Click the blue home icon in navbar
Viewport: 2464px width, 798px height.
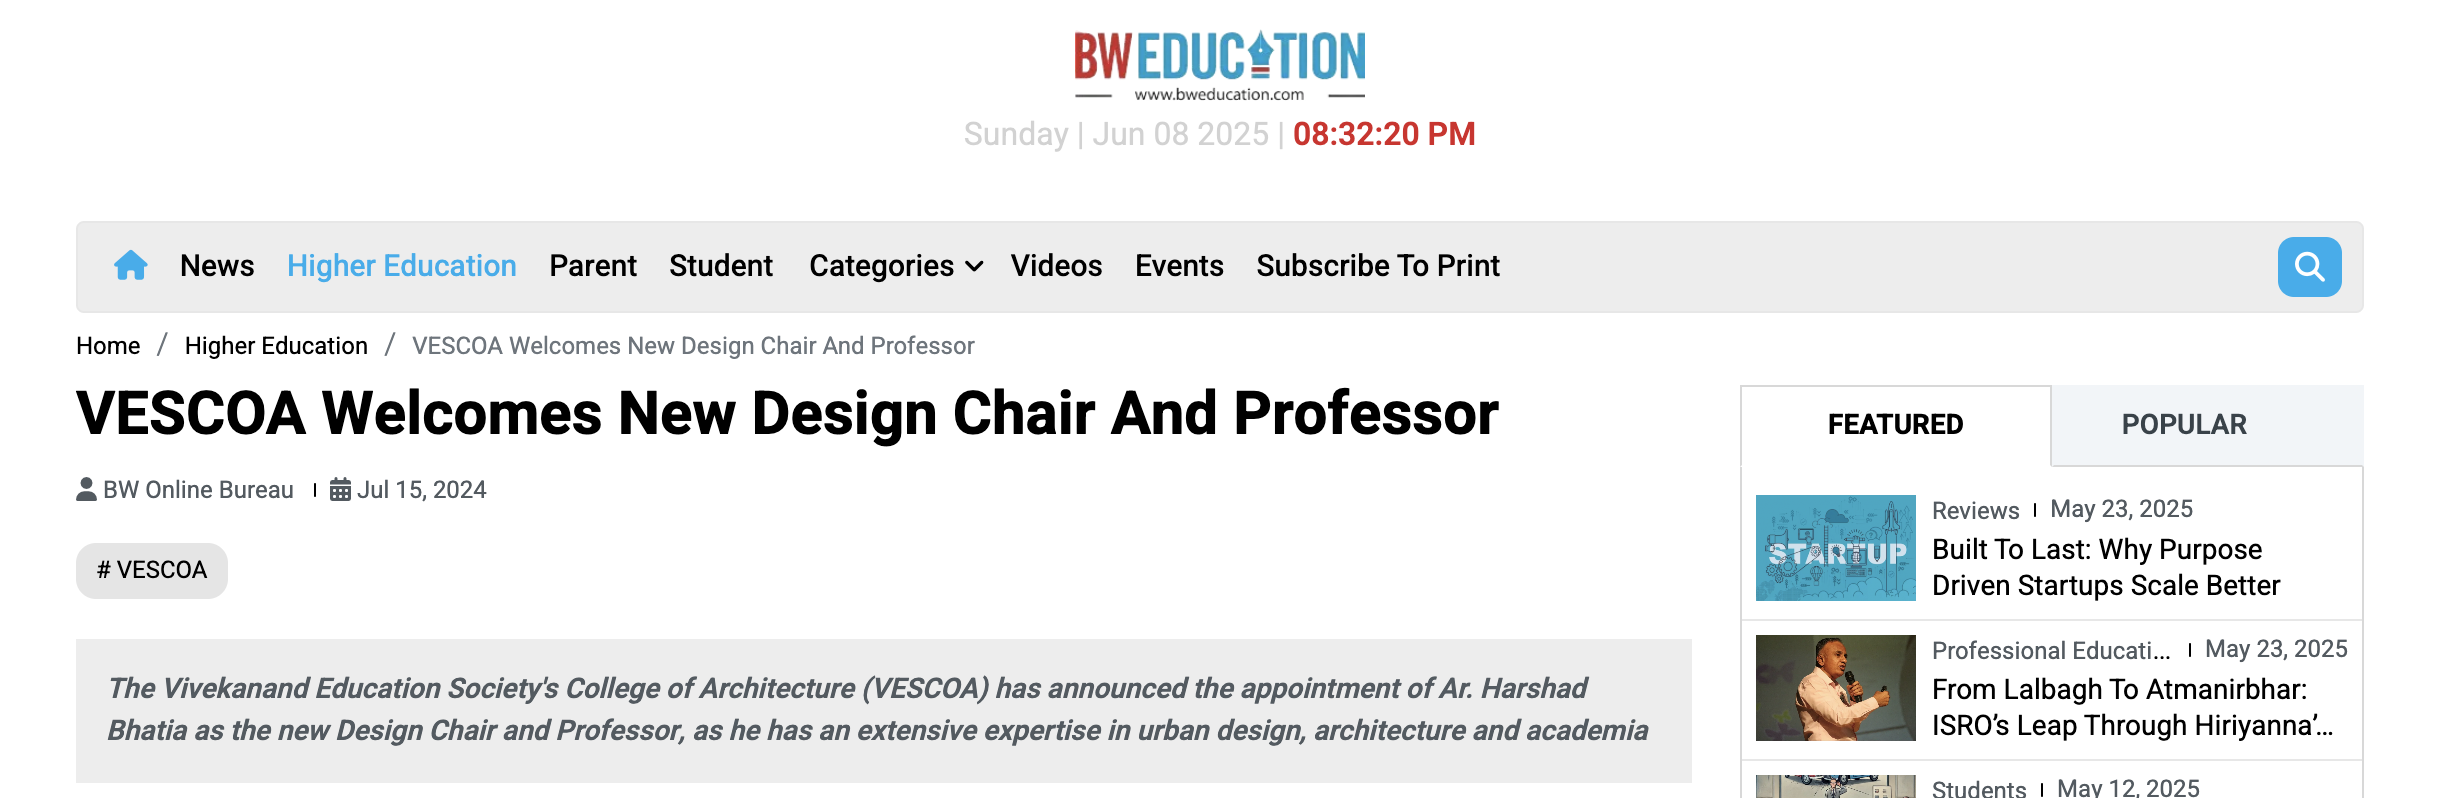coord(130,266)
